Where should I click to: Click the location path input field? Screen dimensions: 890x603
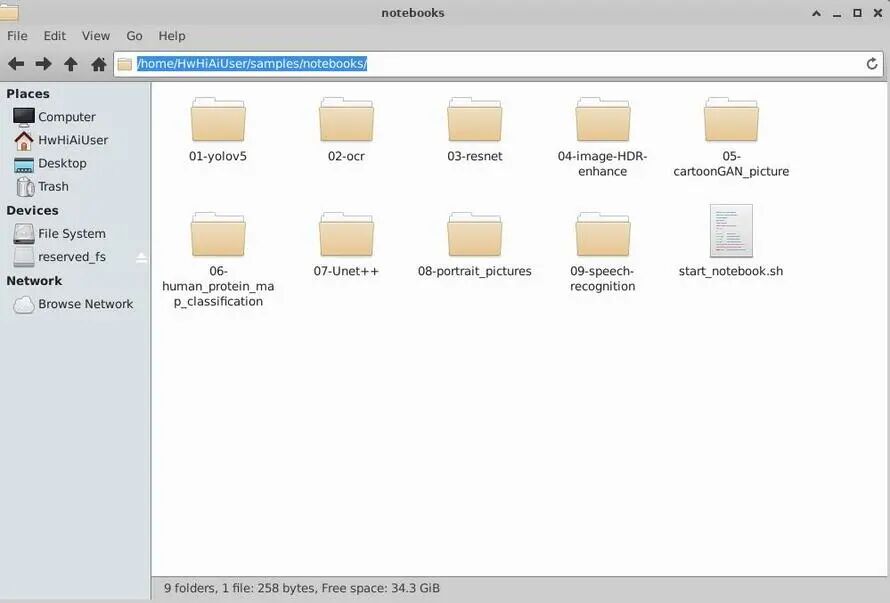coord(499,64)
